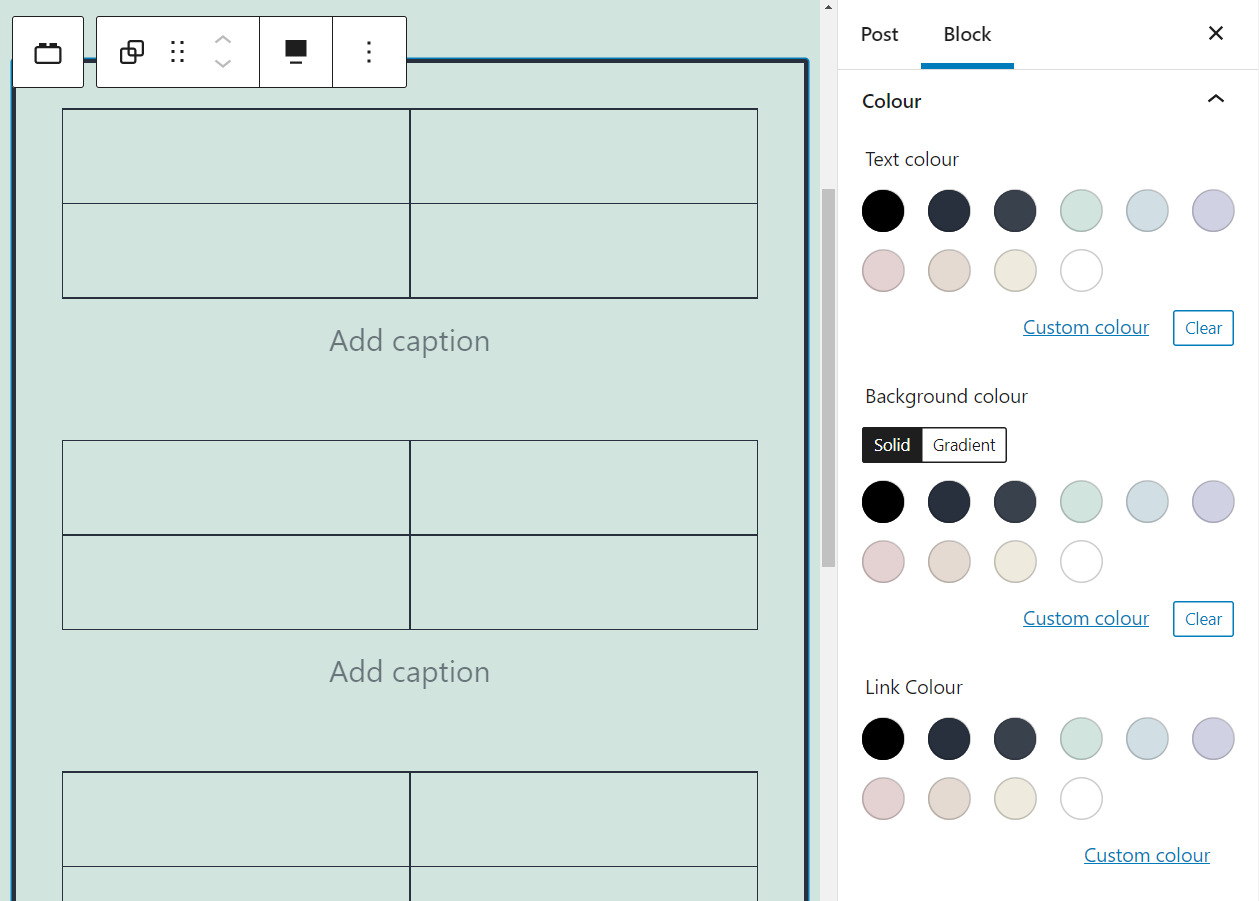Collapse the Colour panel chevron

pos(1216,99)
